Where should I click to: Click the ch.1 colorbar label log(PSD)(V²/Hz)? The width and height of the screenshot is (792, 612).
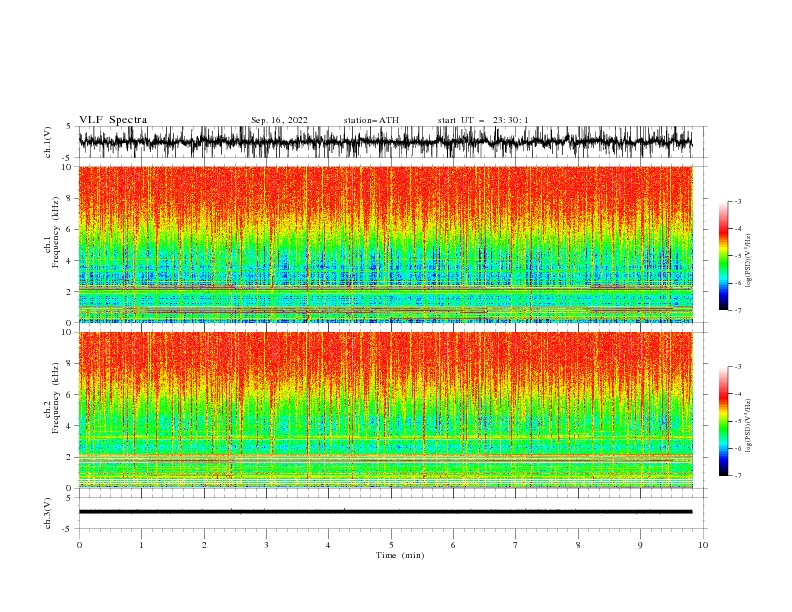pyautogui.click(x=748, y=261)
